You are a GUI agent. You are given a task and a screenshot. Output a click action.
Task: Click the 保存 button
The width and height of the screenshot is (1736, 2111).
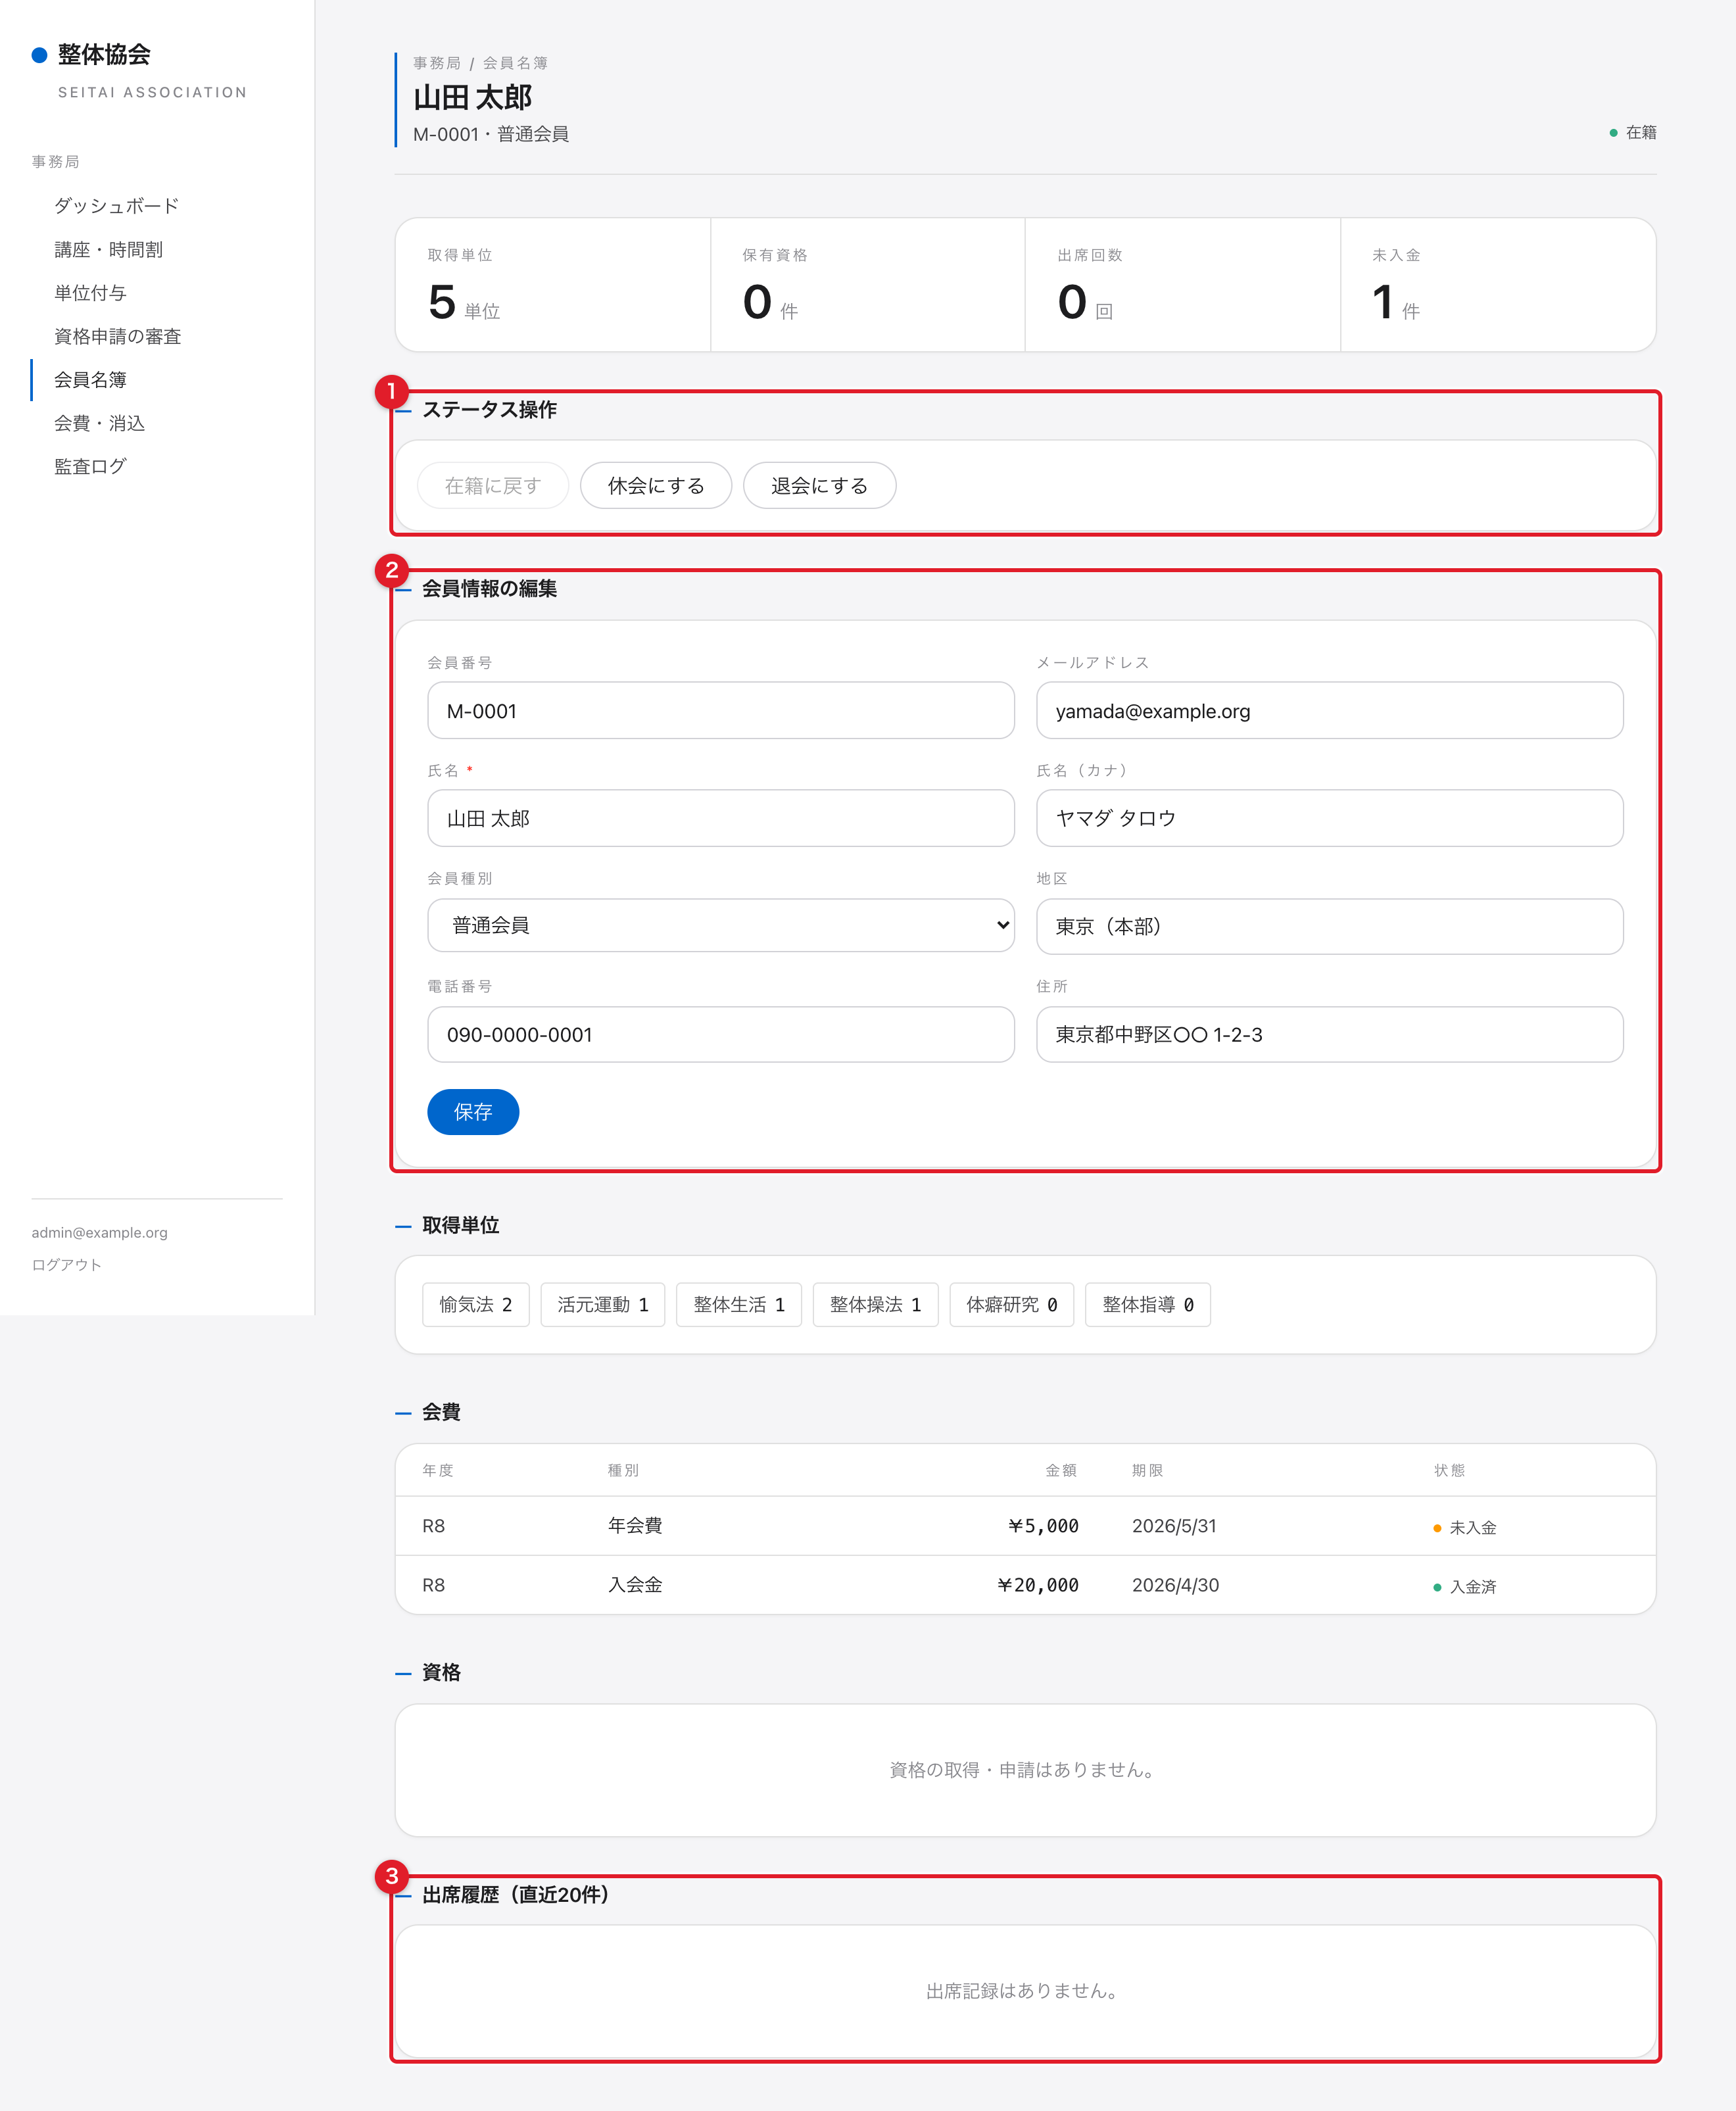coord(473,1112)
